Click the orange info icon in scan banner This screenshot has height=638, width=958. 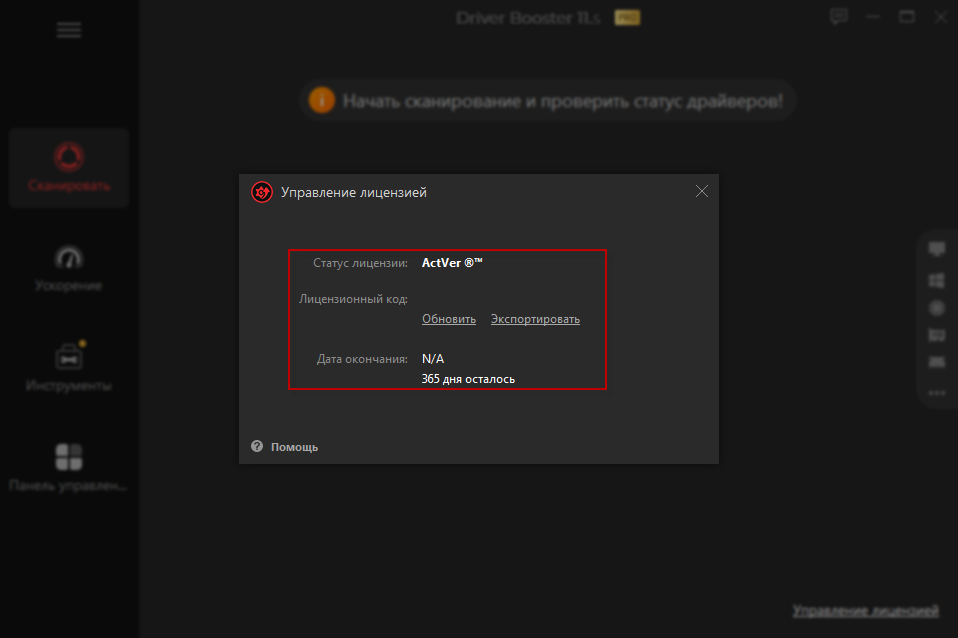(x=321, y=100)
